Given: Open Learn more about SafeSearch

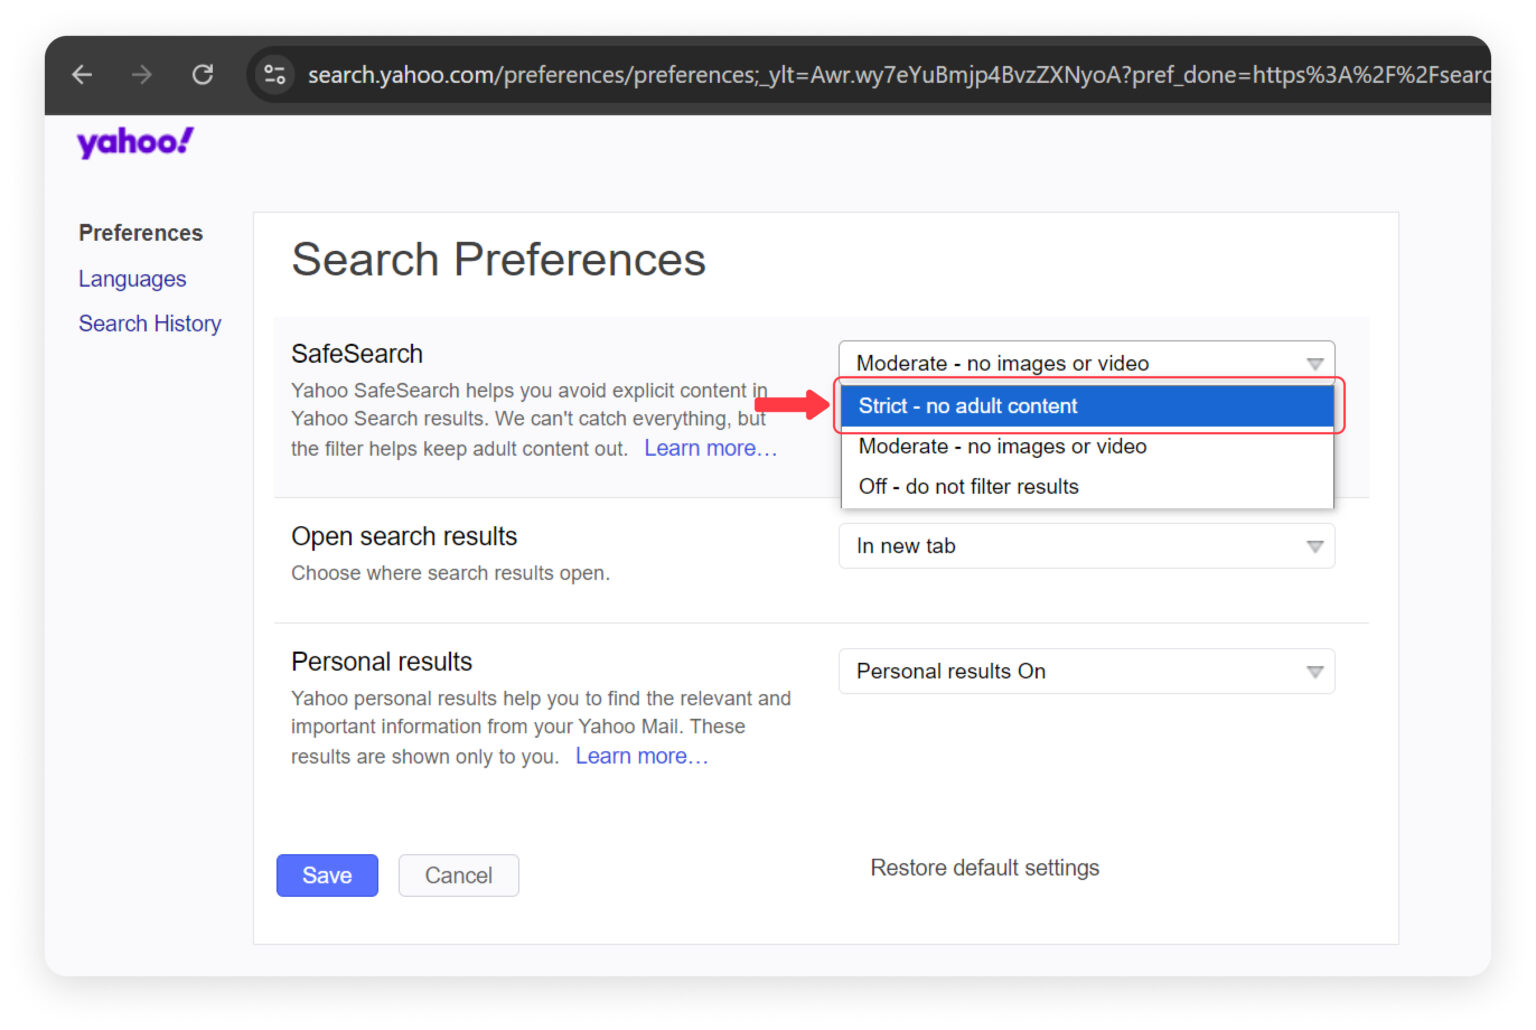Looking at the screenshot, I should pos(710,448).
